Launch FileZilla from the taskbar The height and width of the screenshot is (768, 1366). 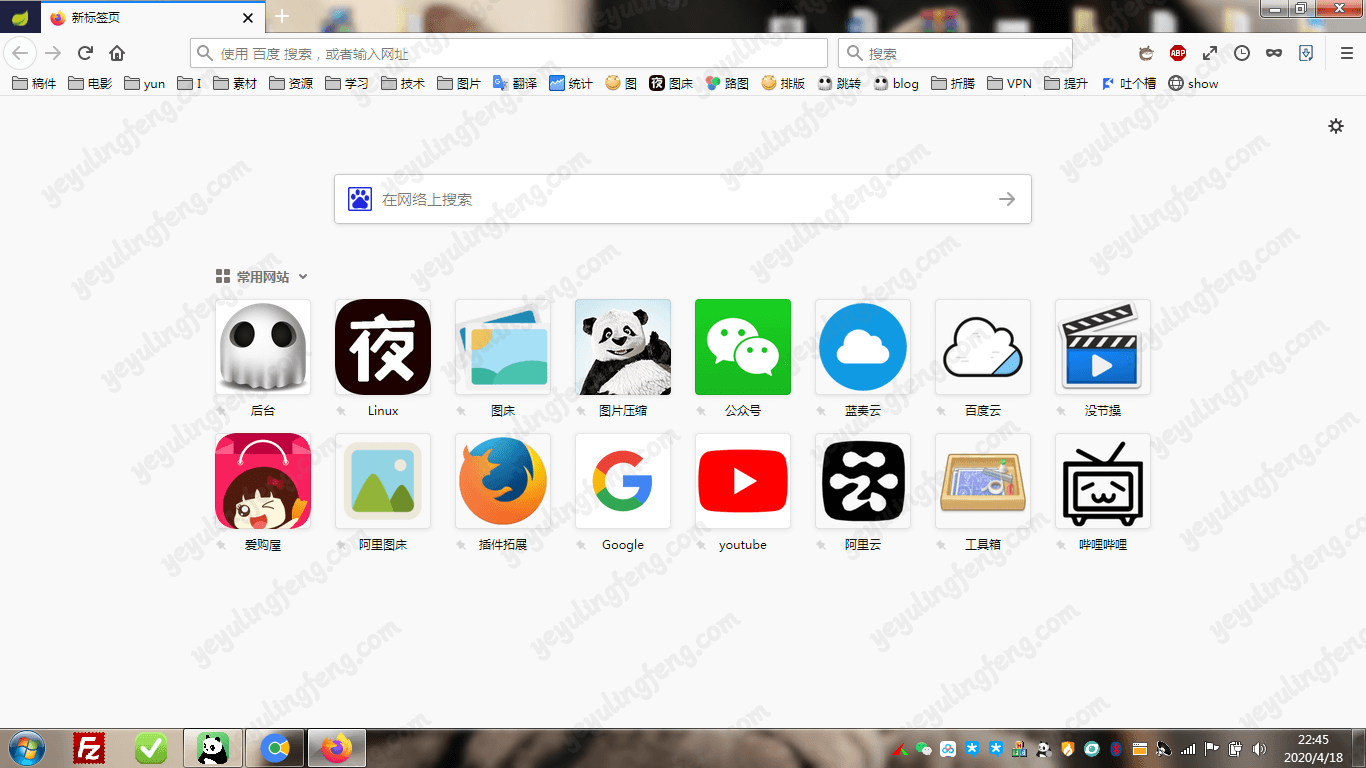pos(90,748)
